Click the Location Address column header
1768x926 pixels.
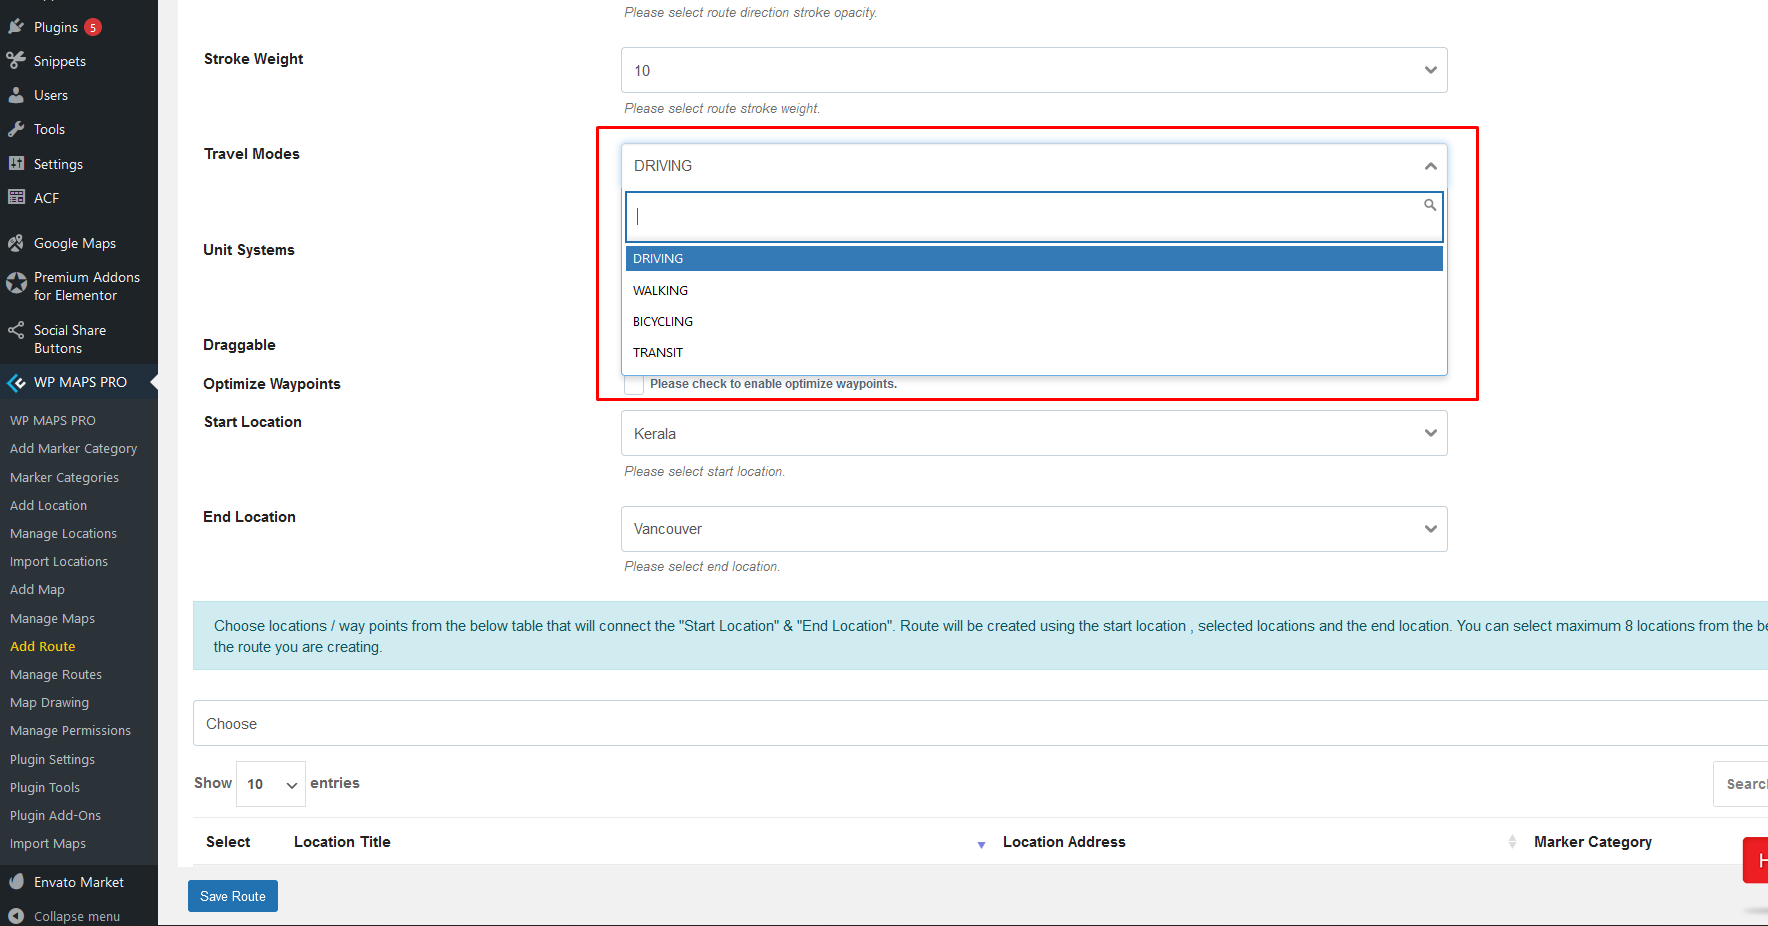[1064, 842]
